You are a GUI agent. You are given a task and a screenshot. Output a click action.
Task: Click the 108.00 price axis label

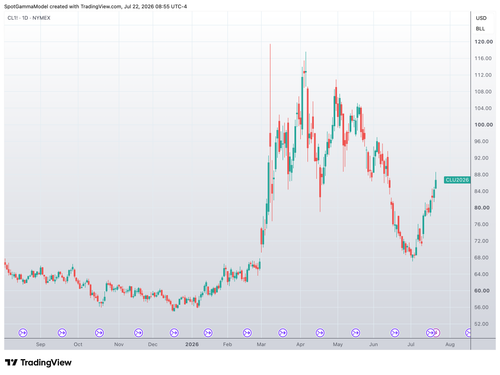[x=483, y=92]
